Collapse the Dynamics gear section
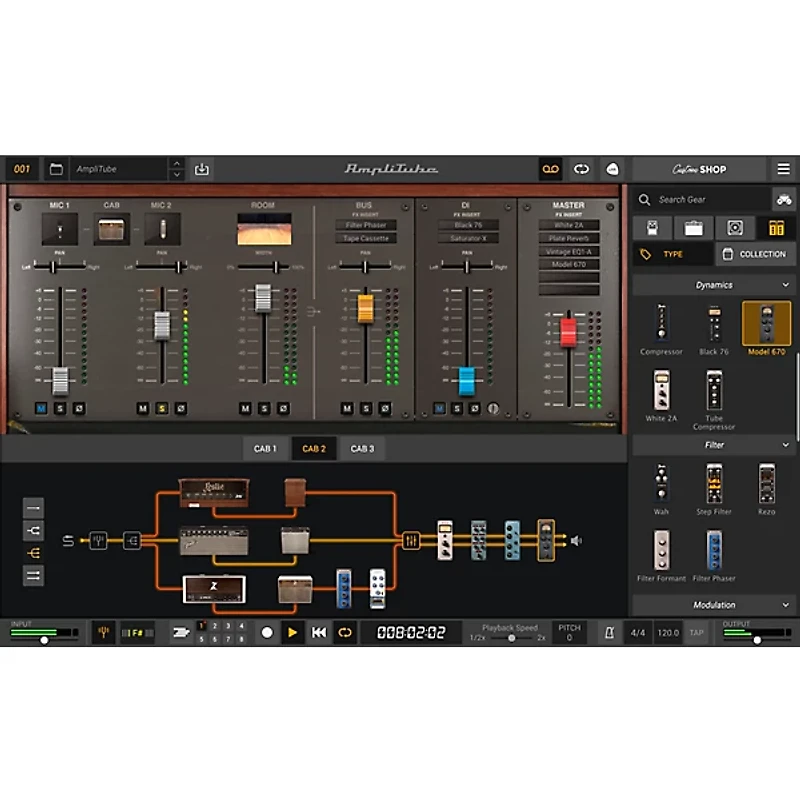800x800 pixels. [787, 285]
